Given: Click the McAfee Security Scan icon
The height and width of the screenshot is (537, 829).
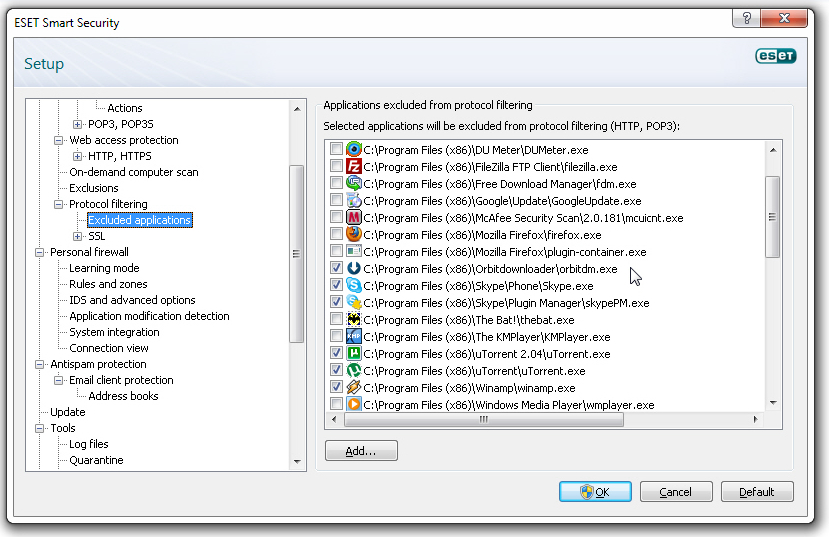Looking at the screenshot, I should 354,217.
